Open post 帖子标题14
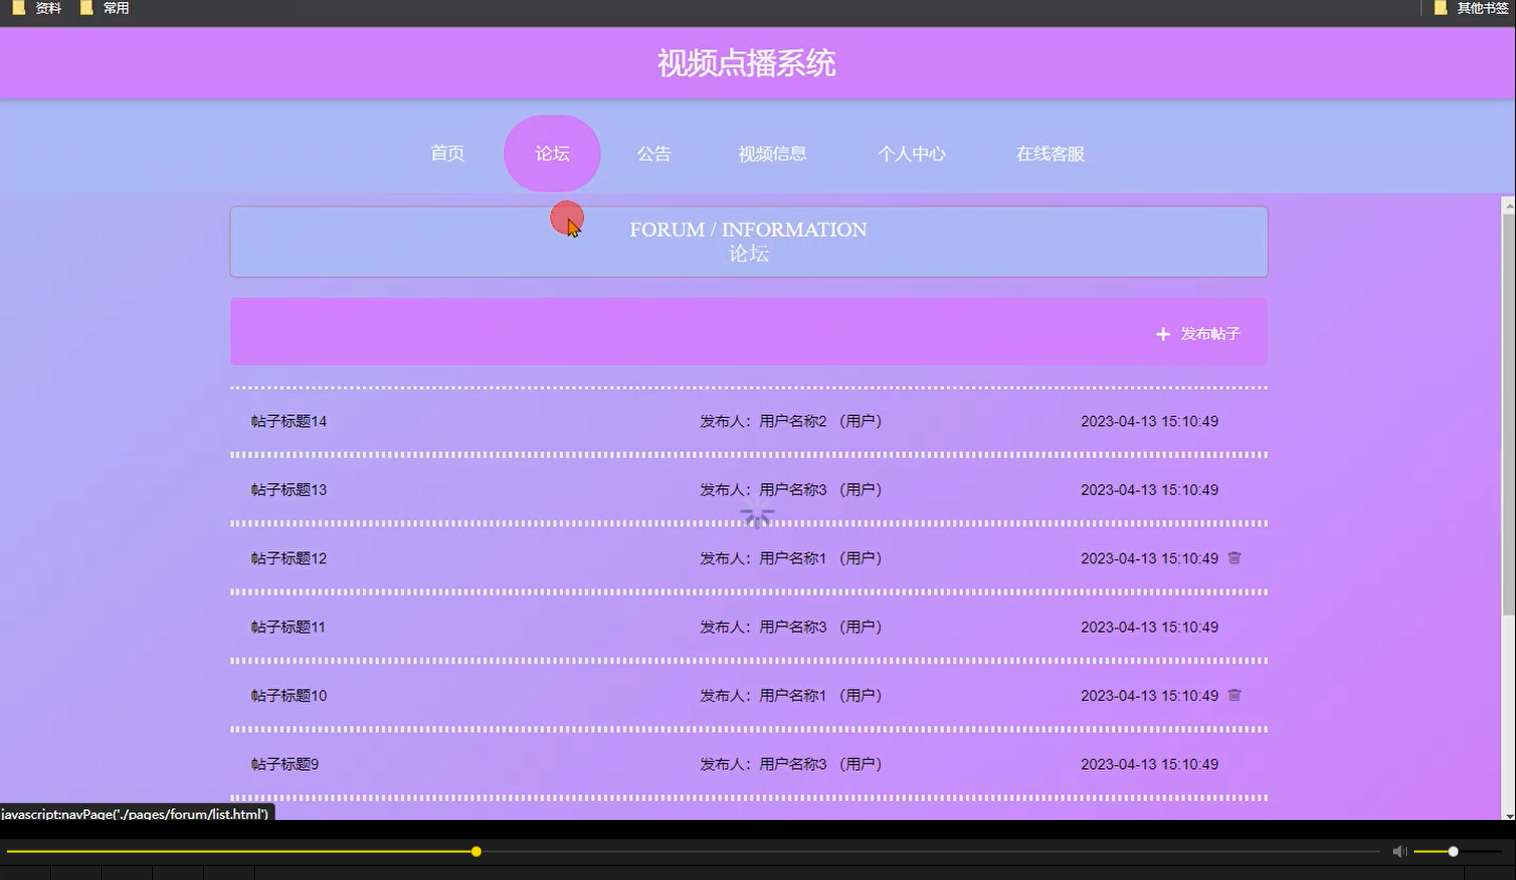The height and width of the screenshot is (880, 1516). 288,421
